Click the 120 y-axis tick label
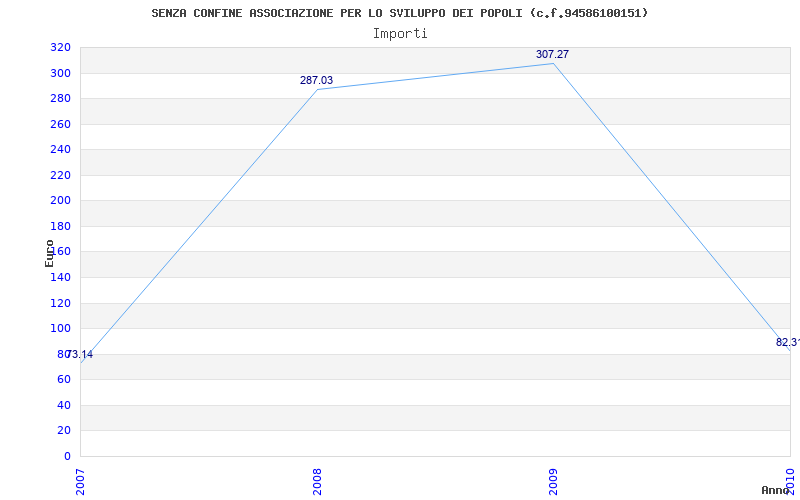The height and width of the screenshot is (500, 800). [60, 303]
